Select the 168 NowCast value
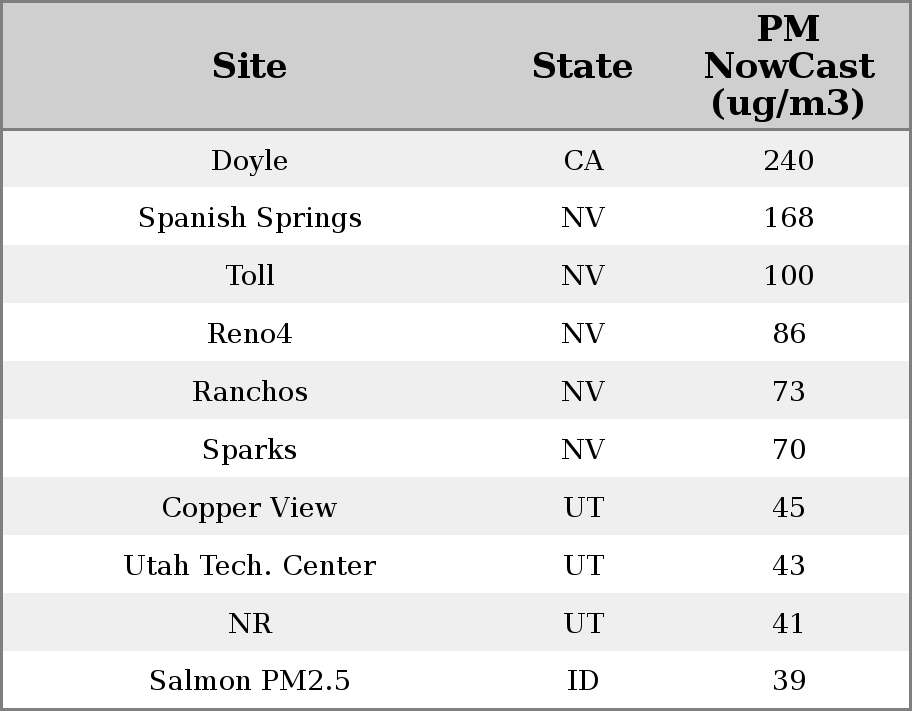Viewport: 912px width, 711px height. tap(788, 218)
